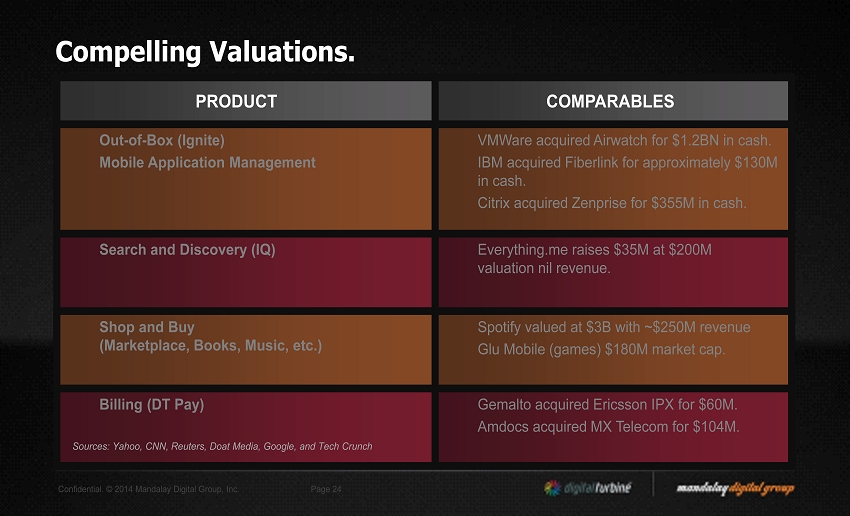The height and width of the screenshot is (516, 850).
Task: Click Out-of-Box (Ignite) product text
Action: pyautogui.click(x=161, y=140)
